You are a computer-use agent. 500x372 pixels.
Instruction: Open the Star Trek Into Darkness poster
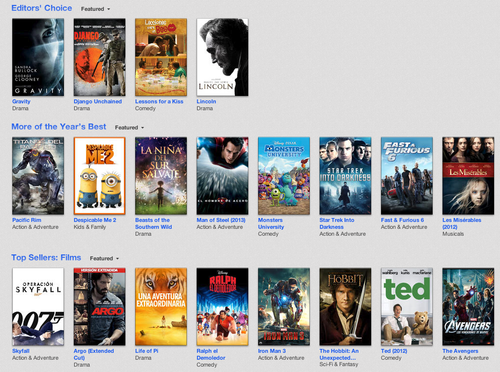pyautogui.click(x=345, y=176)
